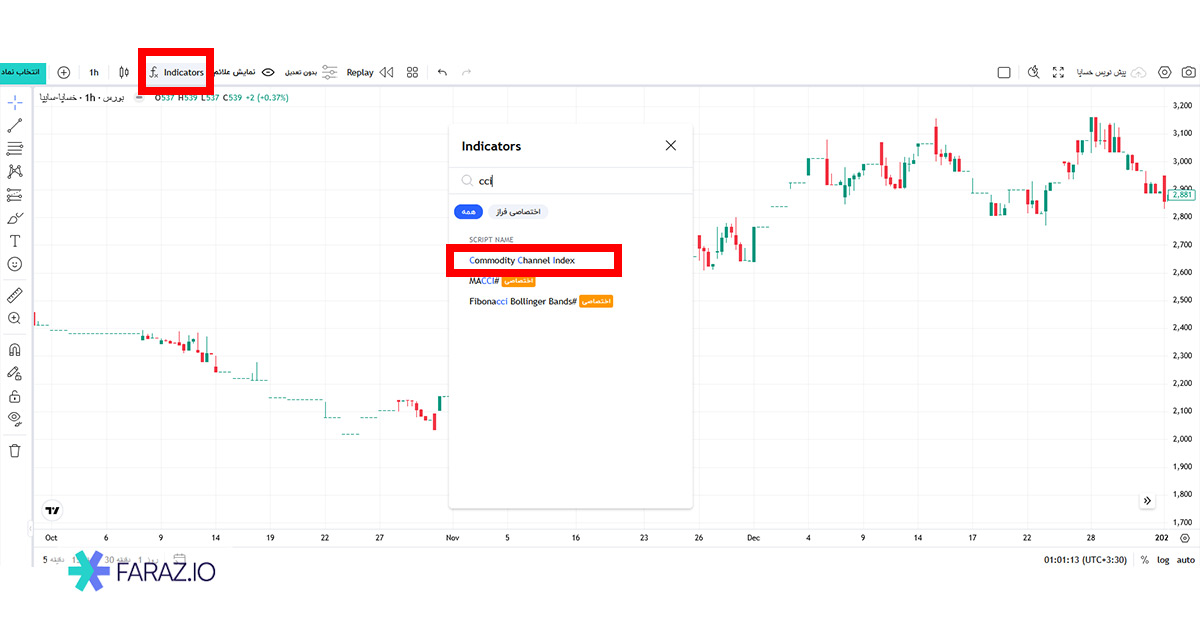Select the Text annotation tool

point(15,241)
